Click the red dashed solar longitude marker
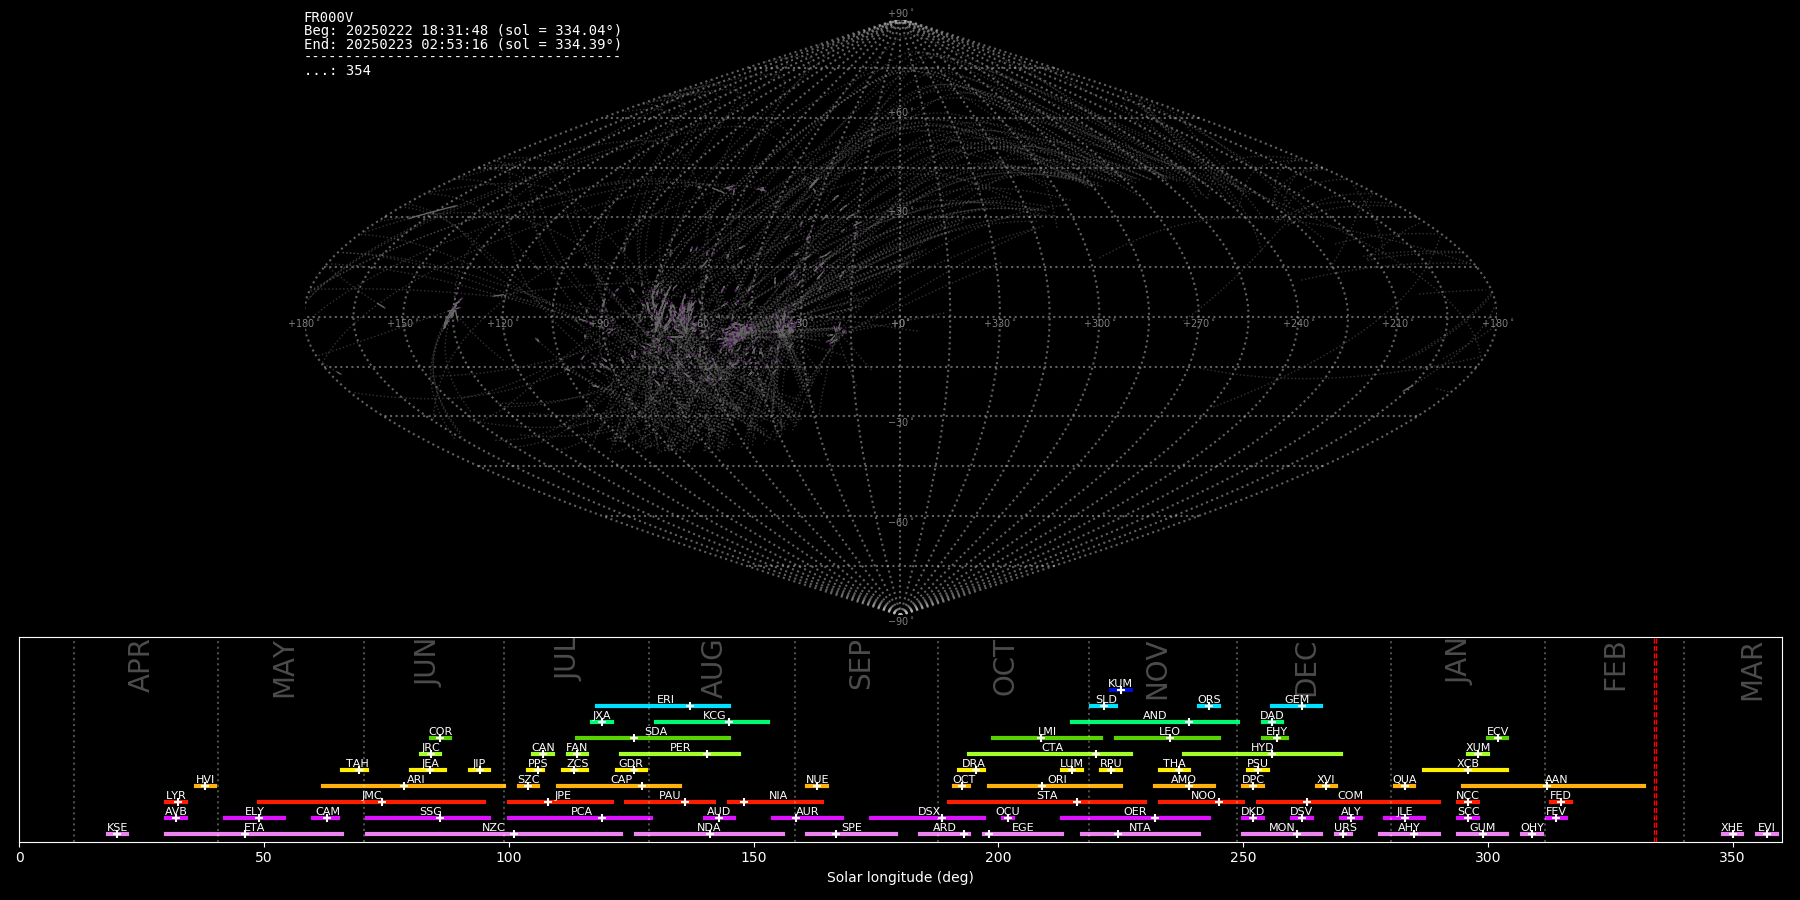The height and width of the screenshot is (900, 1800). point(1655,740)
